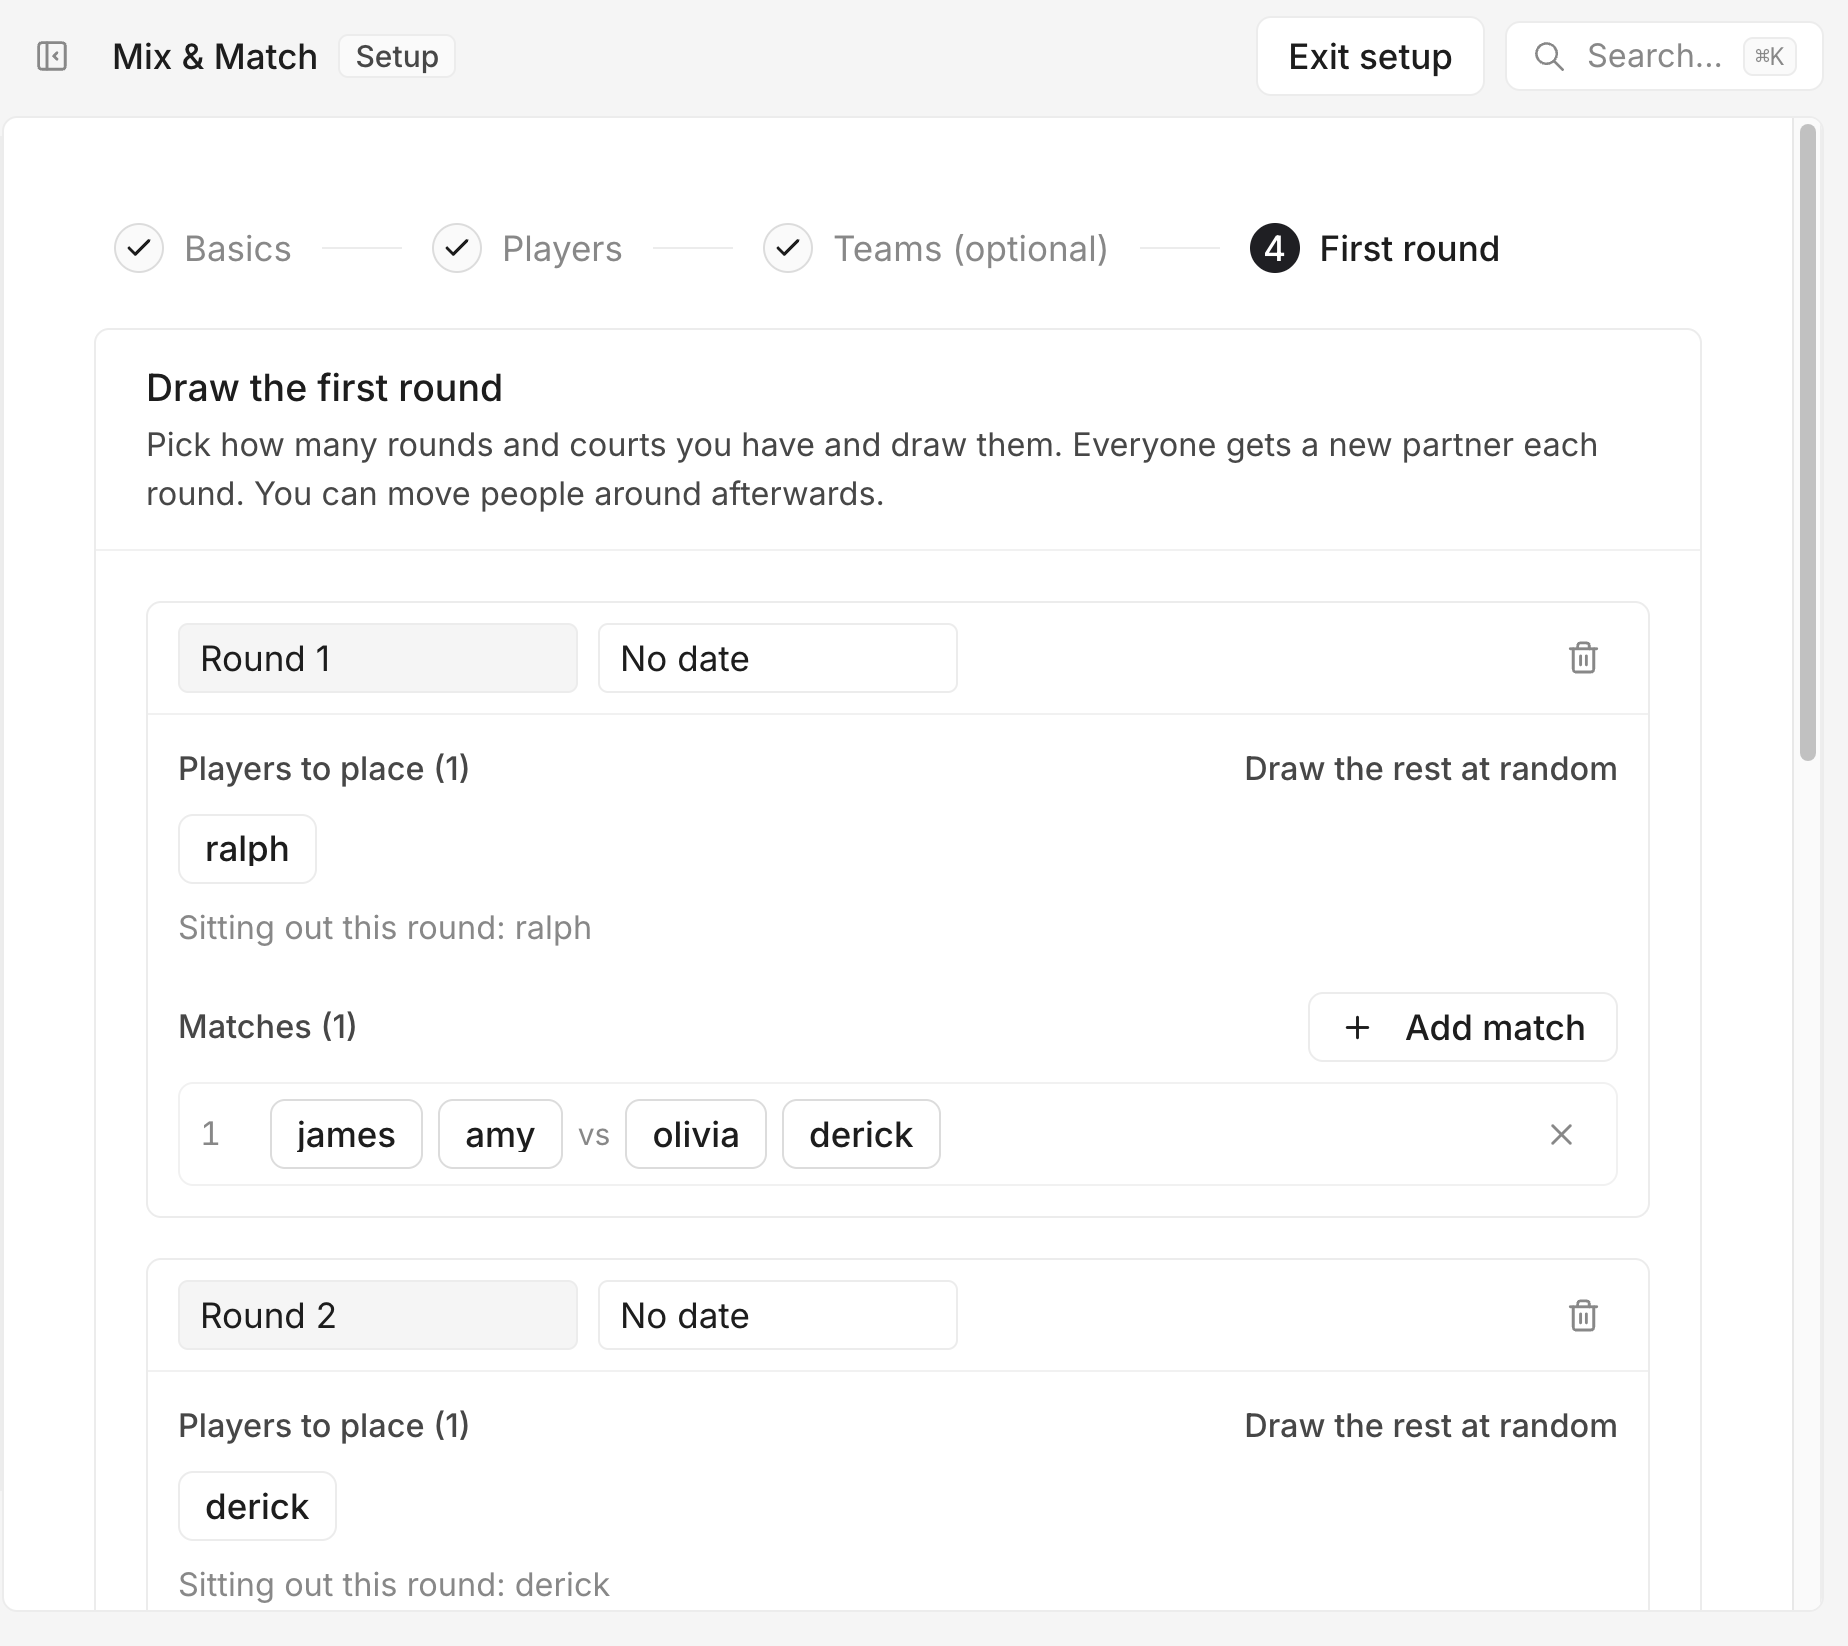The width and height of the screenshot is (1848, 1646).
Task: Click the Players step checkmark icon
Action: pos(457,248)
